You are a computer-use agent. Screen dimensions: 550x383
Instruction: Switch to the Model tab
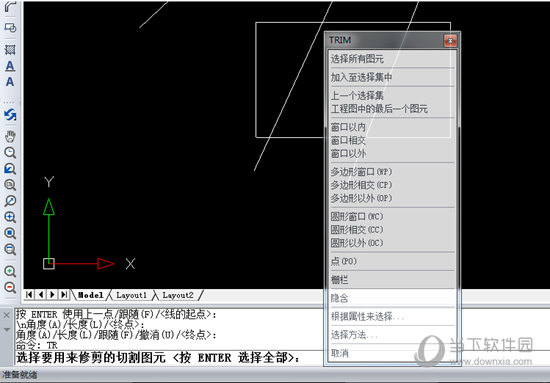pos(90,295)
